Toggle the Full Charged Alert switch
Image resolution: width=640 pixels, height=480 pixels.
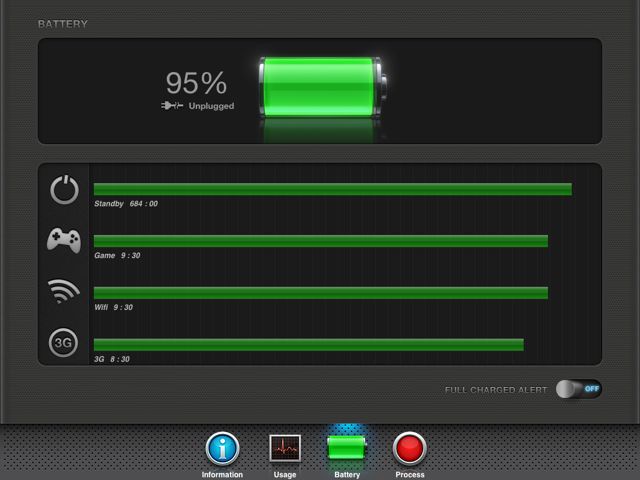coord(578,389)
